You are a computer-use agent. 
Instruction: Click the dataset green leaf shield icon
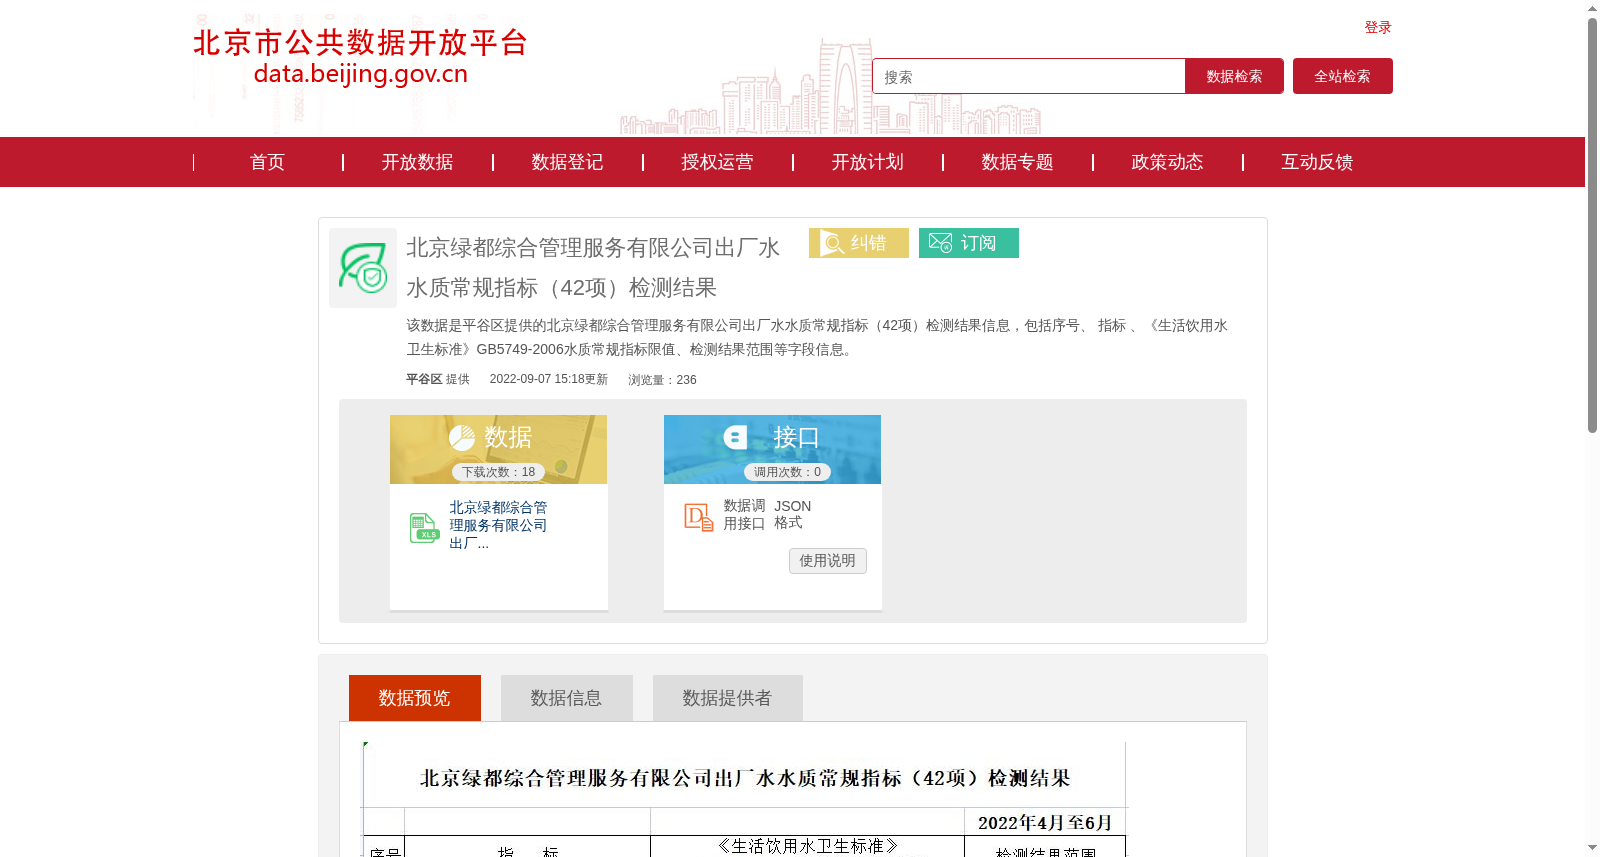tap(363, 268)
